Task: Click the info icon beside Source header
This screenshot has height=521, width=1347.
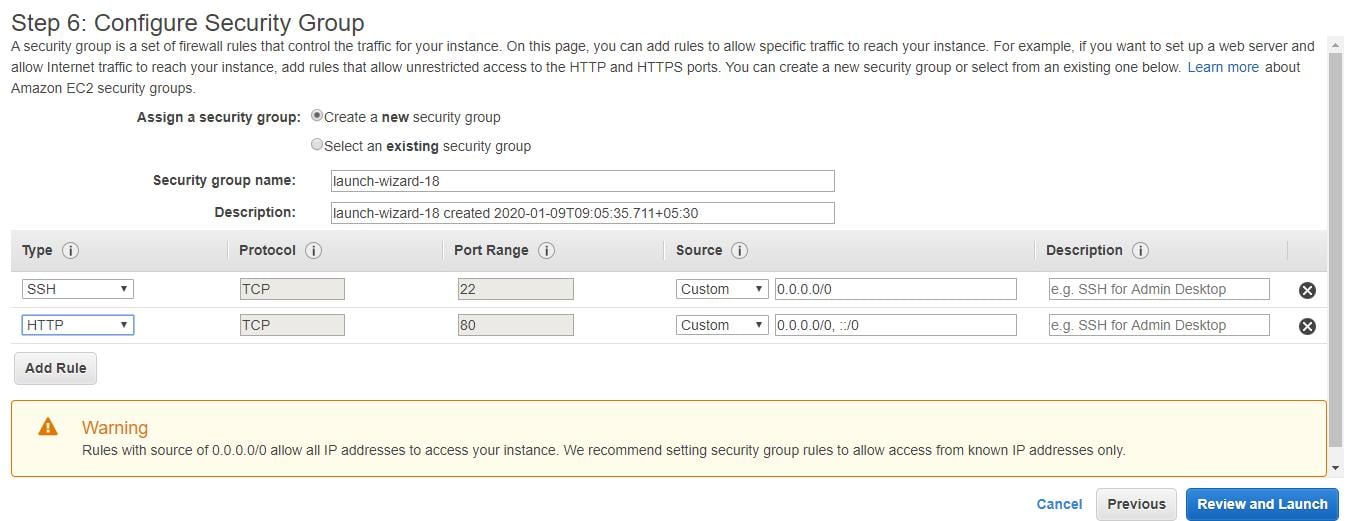Action: pyautogui.click(x=740, y=251)
